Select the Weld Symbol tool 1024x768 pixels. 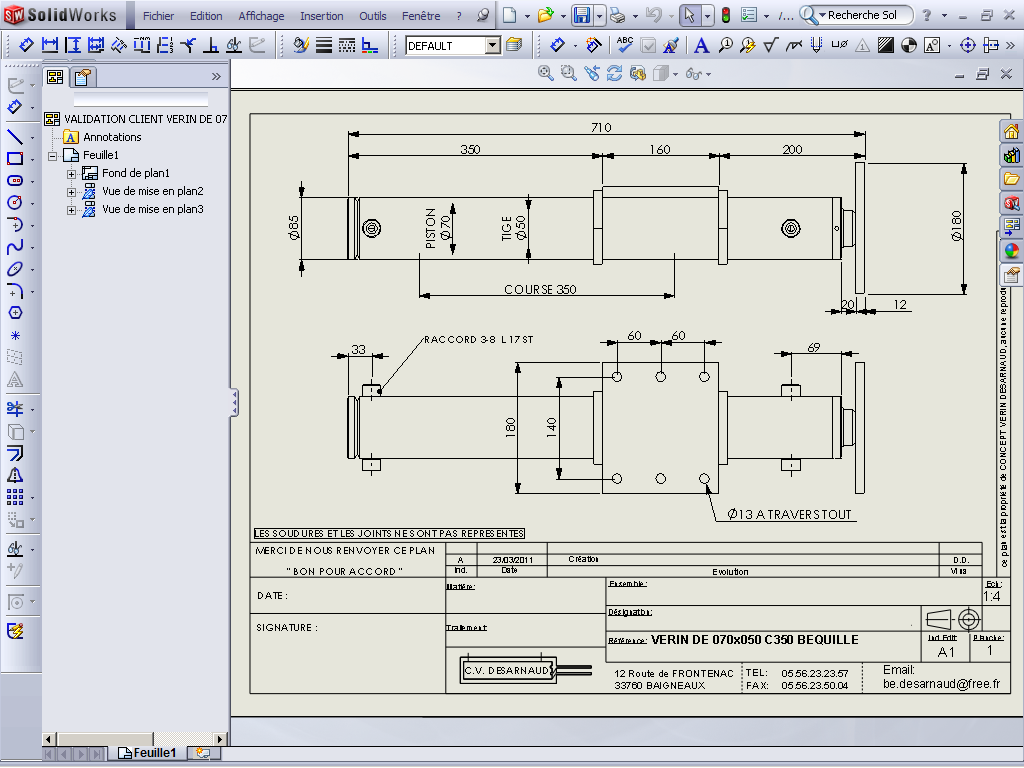[793, 45]
